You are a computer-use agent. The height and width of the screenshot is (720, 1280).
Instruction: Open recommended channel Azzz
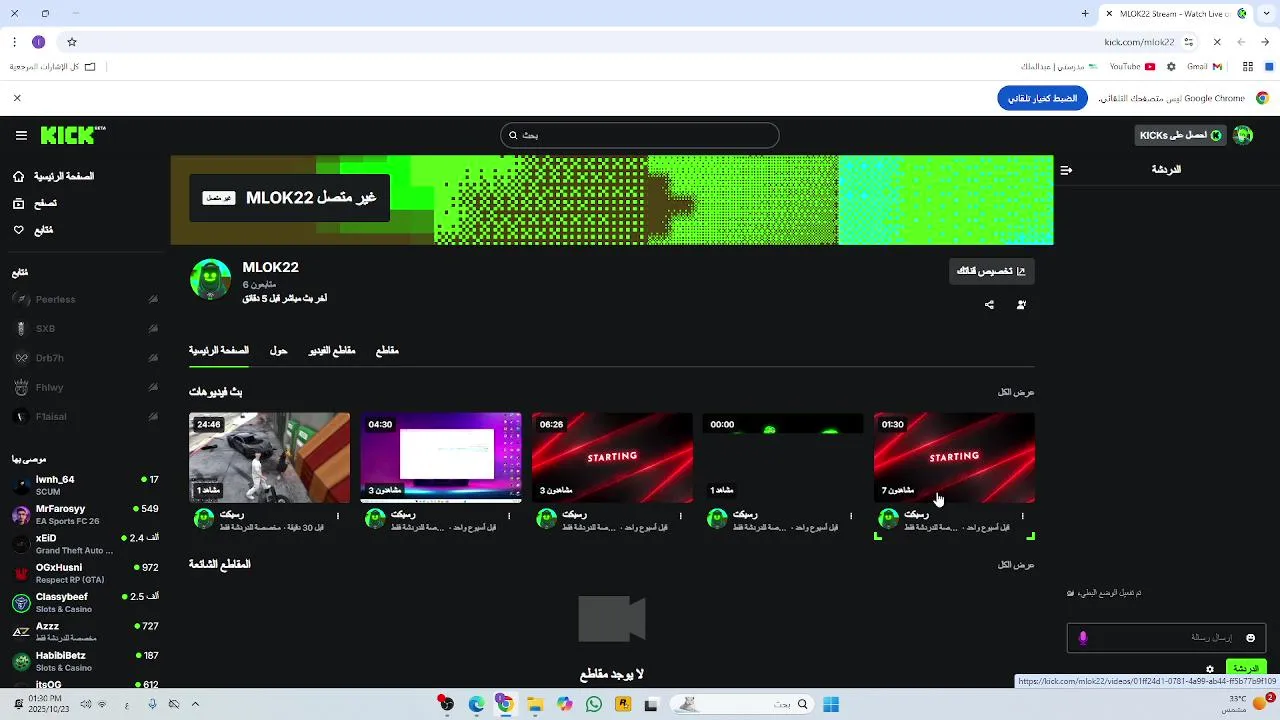coord(85,632)
